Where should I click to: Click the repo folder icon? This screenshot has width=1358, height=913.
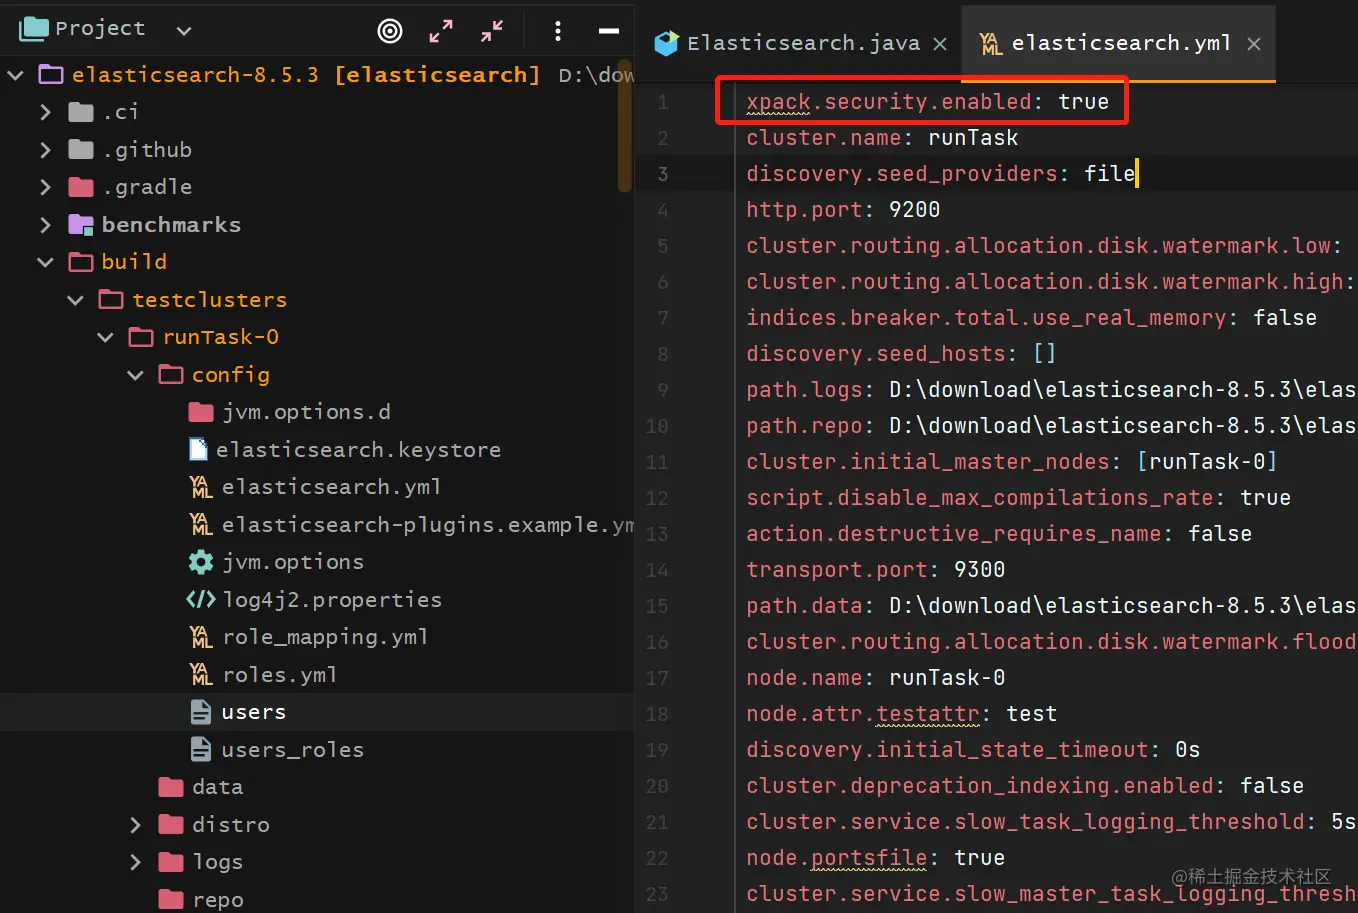tap(171, 900)
